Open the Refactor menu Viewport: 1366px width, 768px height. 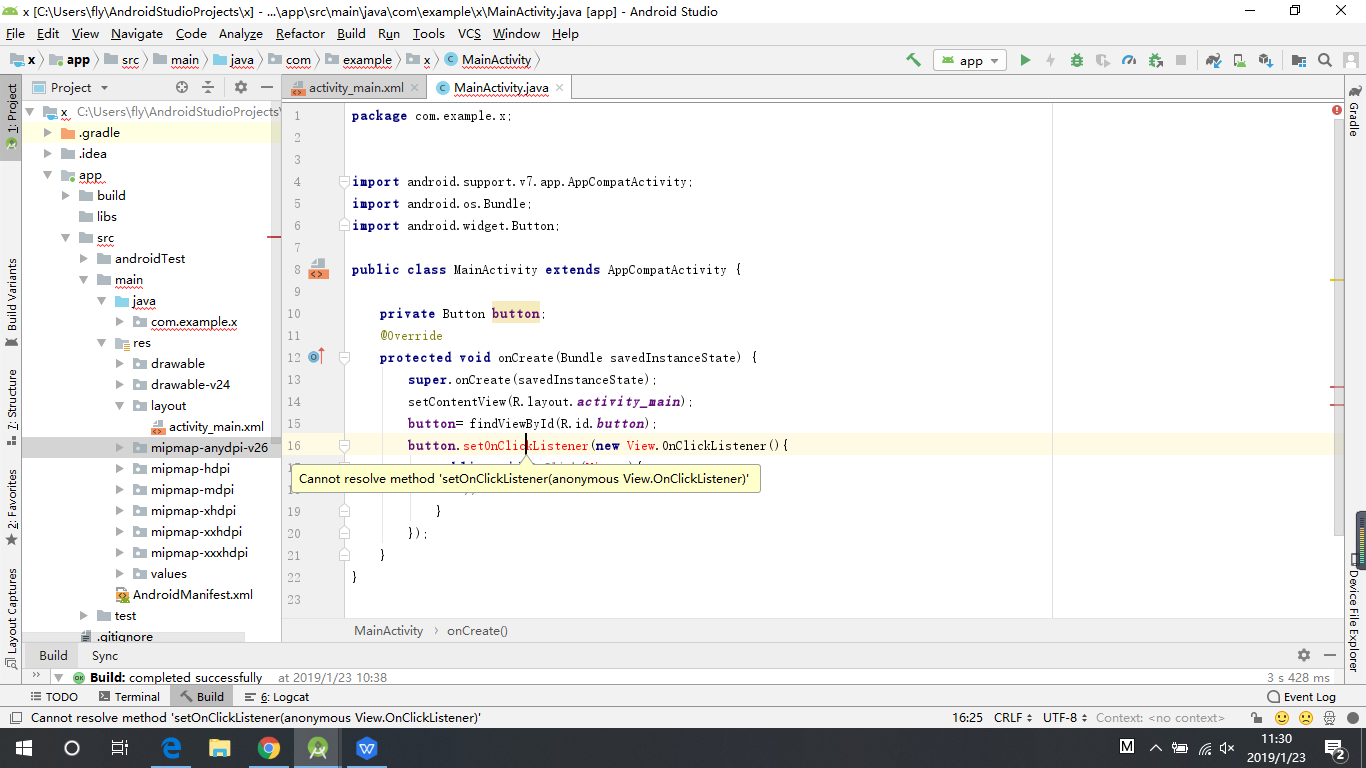pyautogui.click(x=300, y=33)
